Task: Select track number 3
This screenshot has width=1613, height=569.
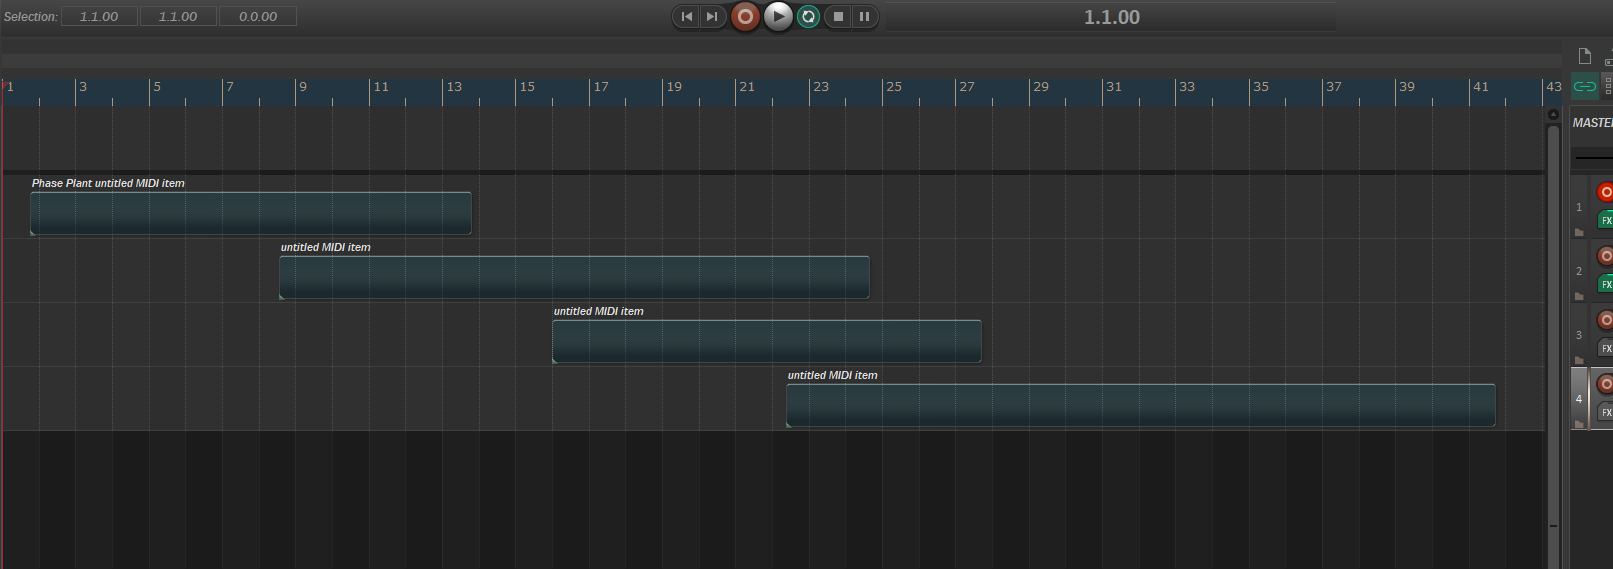Action: pyautogui.click(x=1579, y=335)
